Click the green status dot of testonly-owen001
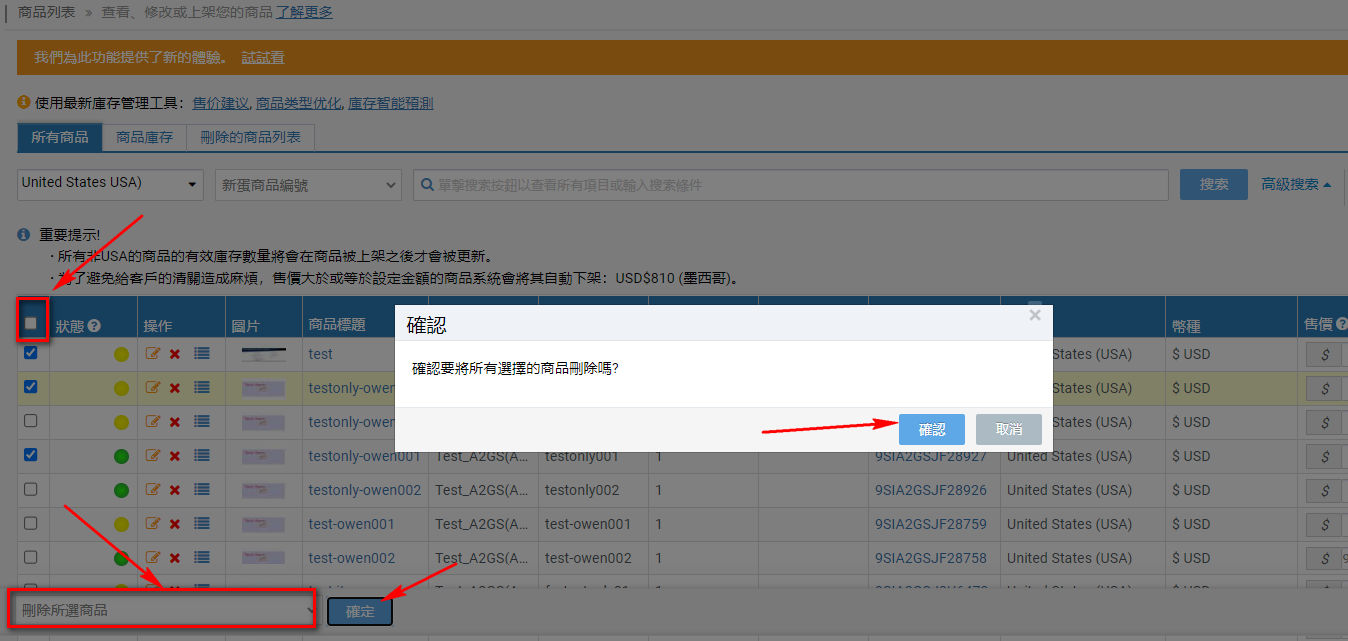Screen dimensions: 1348x641 (121, 456)
